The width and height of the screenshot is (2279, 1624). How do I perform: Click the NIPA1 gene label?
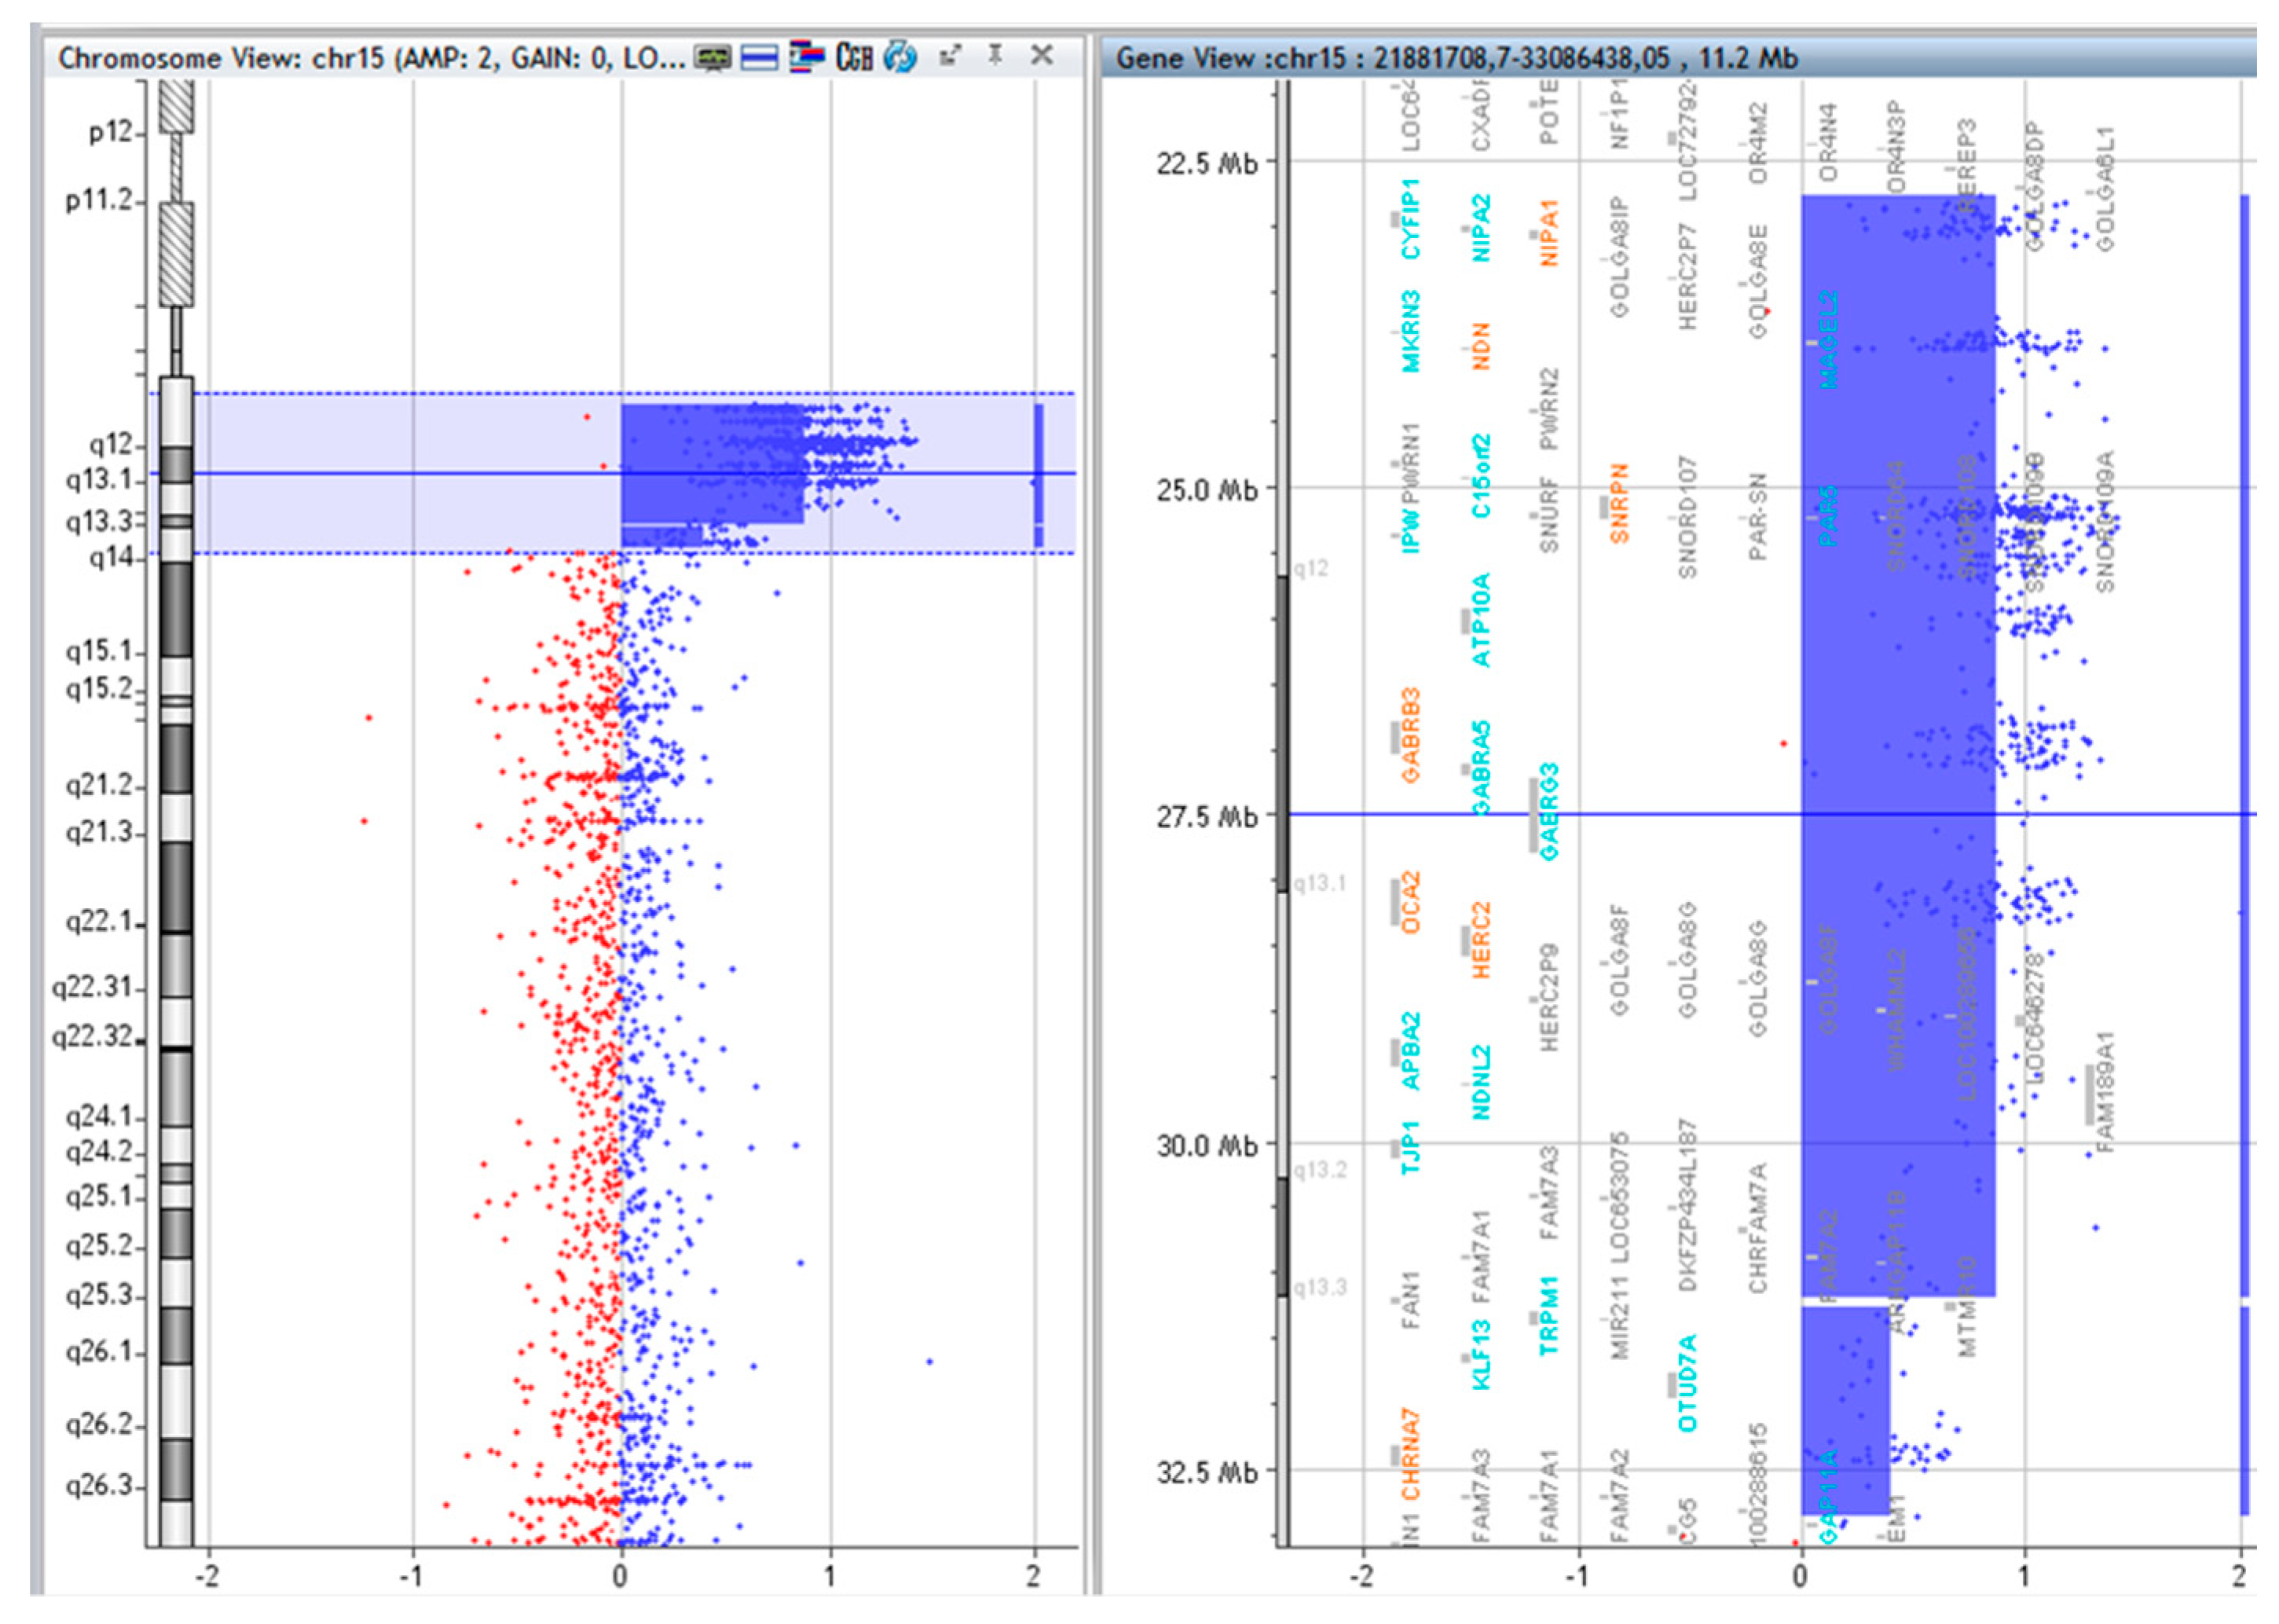click(1549, 233)
